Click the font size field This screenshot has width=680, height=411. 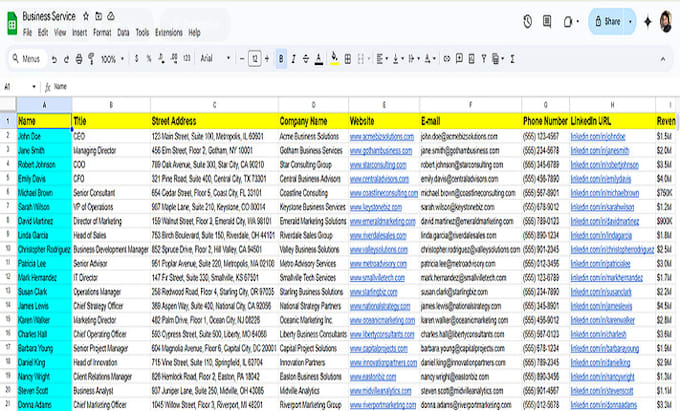tap(255, 59)
